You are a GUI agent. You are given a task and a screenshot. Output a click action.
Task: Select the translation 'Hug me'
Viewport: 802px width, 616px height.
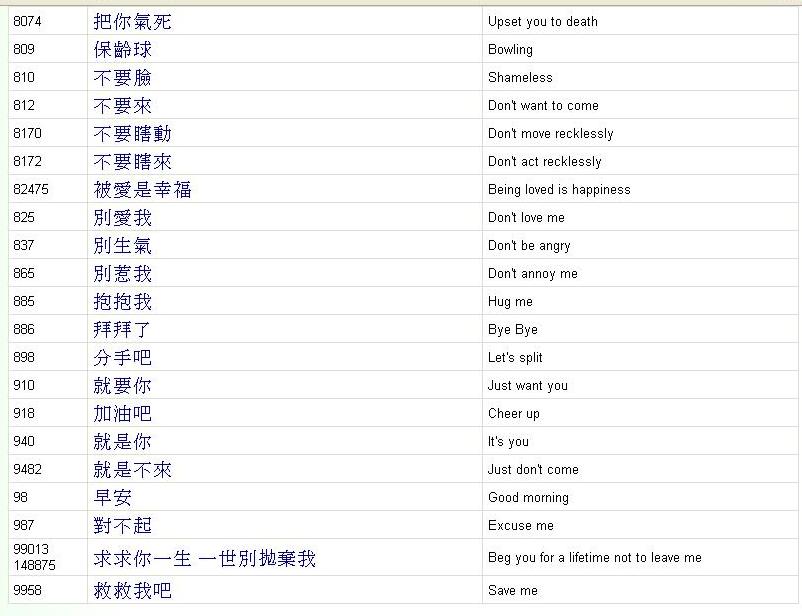pyautogui.click(x=510, y=301)
